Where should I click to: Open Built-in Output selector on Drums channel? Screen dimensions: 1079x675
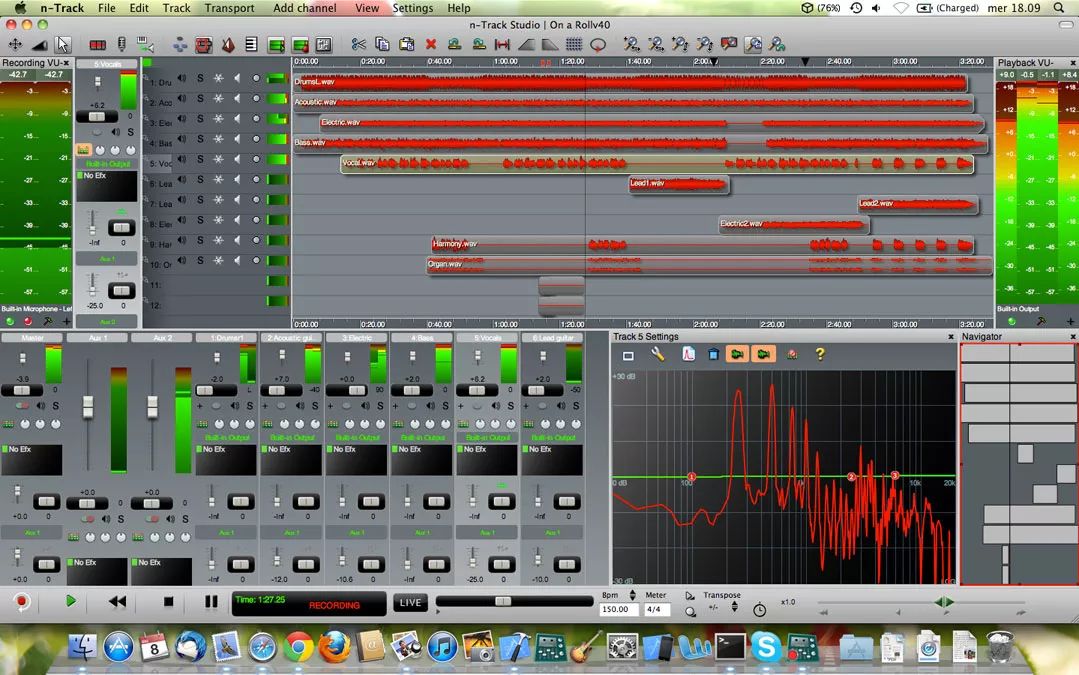(226, 438)
